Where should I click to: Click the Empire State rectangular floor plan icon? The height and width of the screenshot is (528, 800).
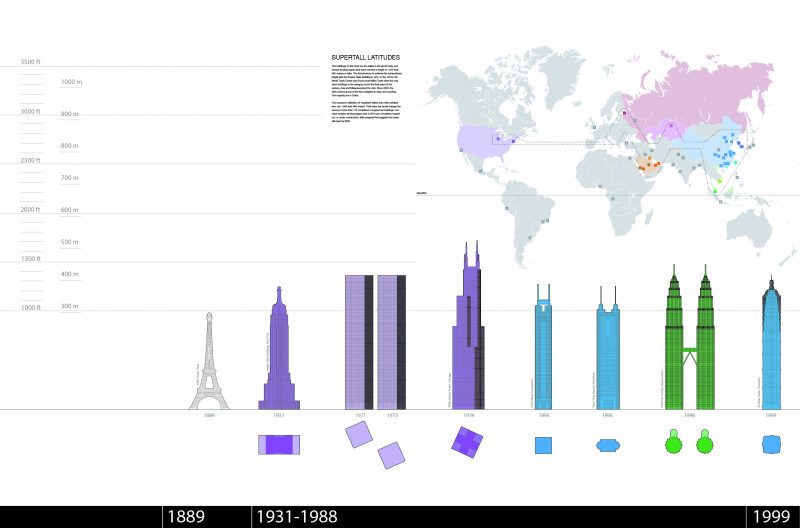pyautogui.click(x=279, y=445)
